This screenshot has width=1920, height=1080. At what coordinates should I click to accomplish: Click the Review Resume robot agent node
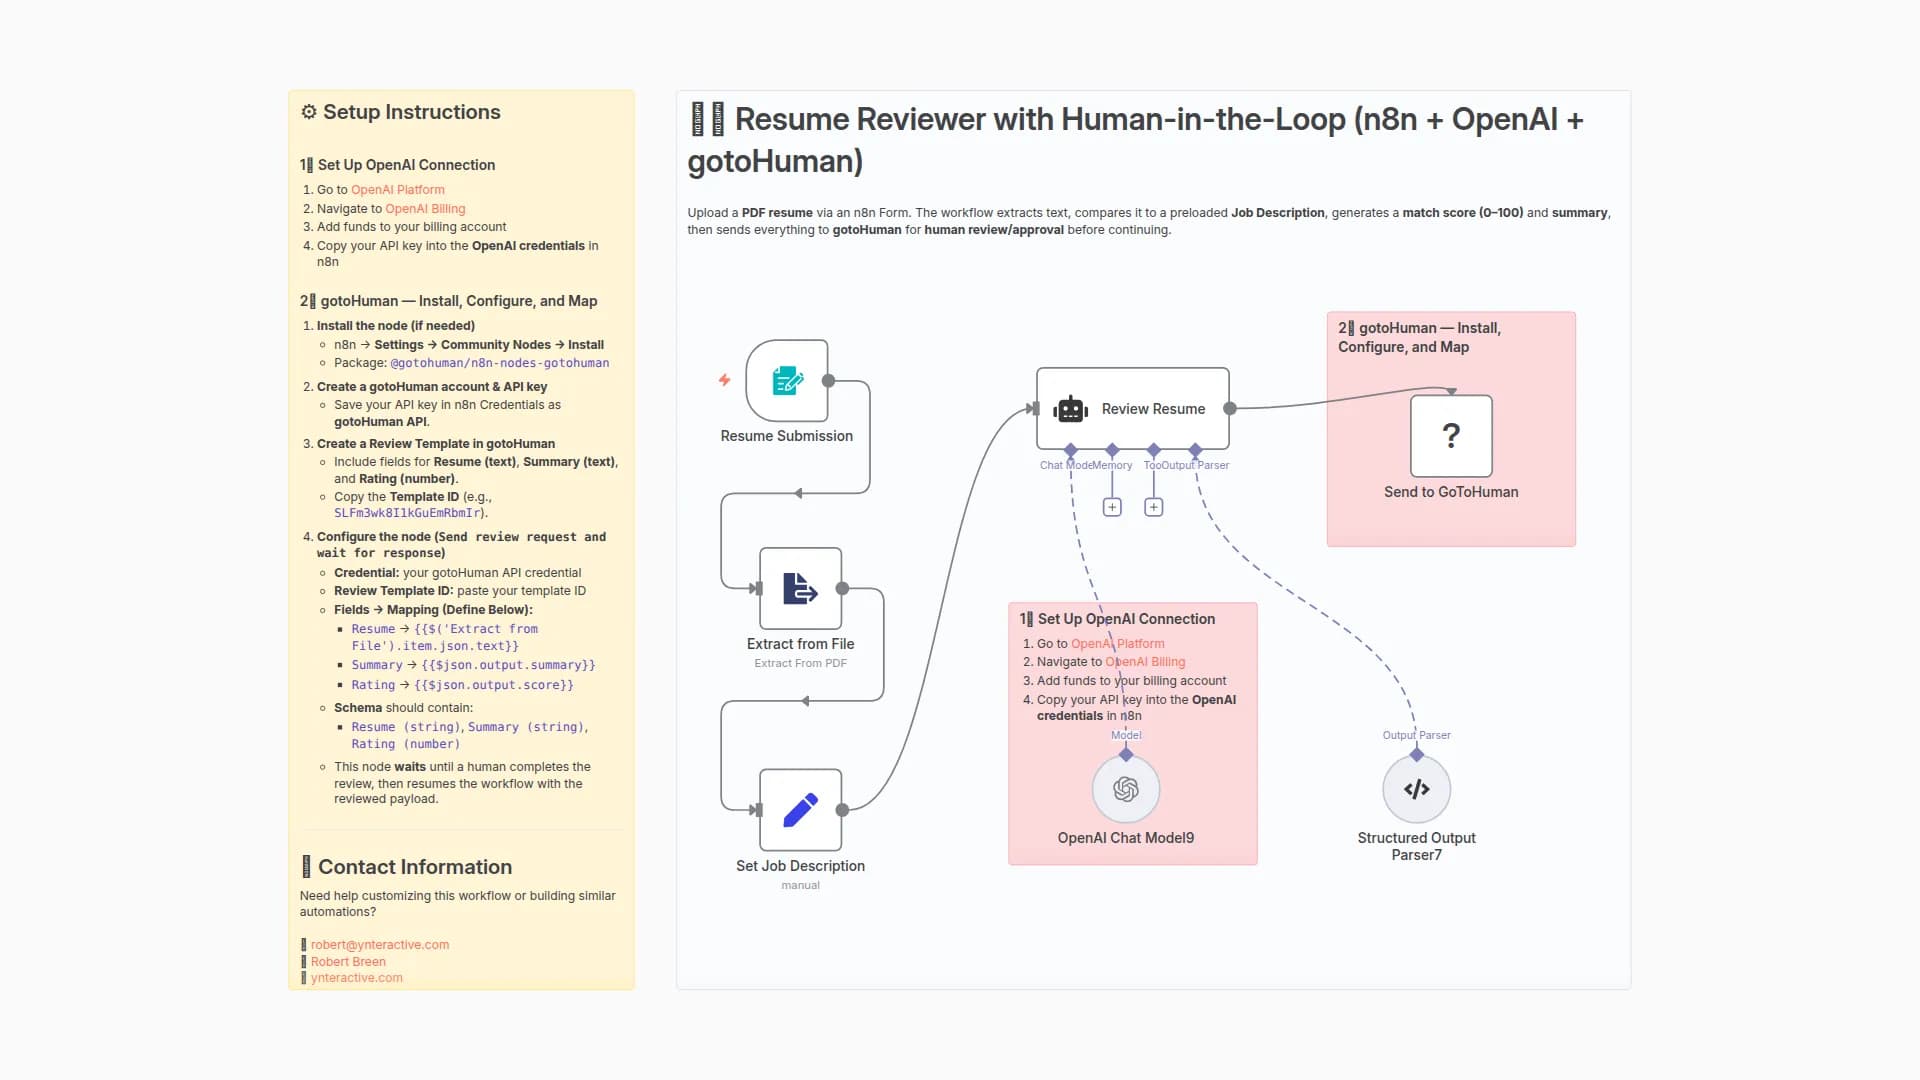click(1132, 408)
